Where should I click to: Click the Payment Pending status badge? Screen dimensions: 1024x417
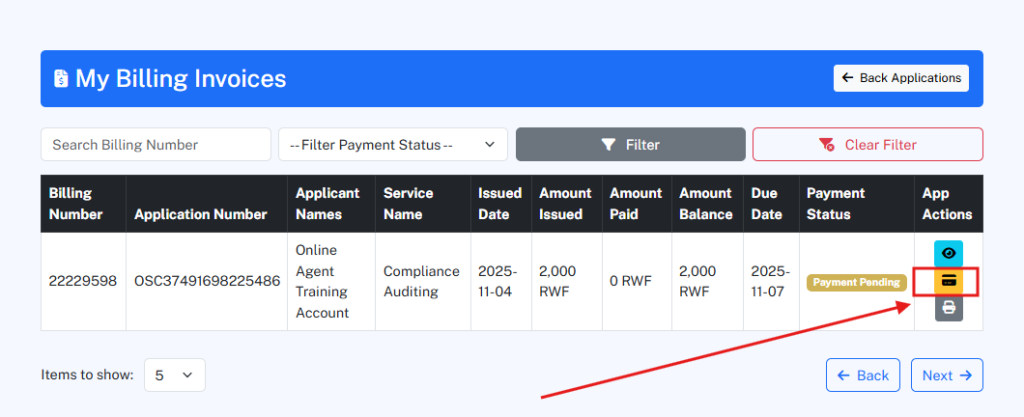pos(856,282)
